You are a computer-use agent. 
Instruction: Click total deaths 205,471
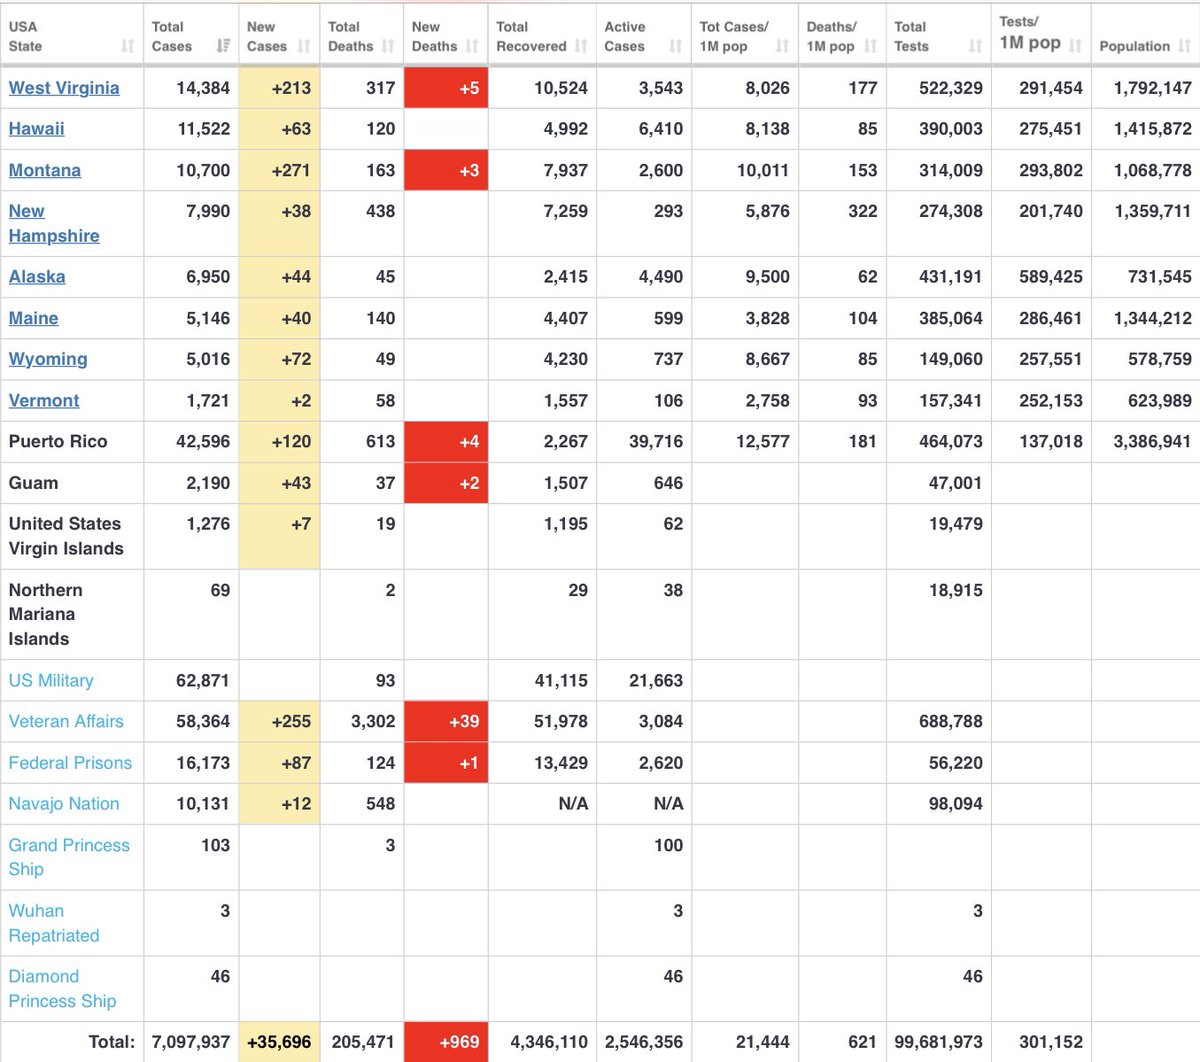(363, 1042)
